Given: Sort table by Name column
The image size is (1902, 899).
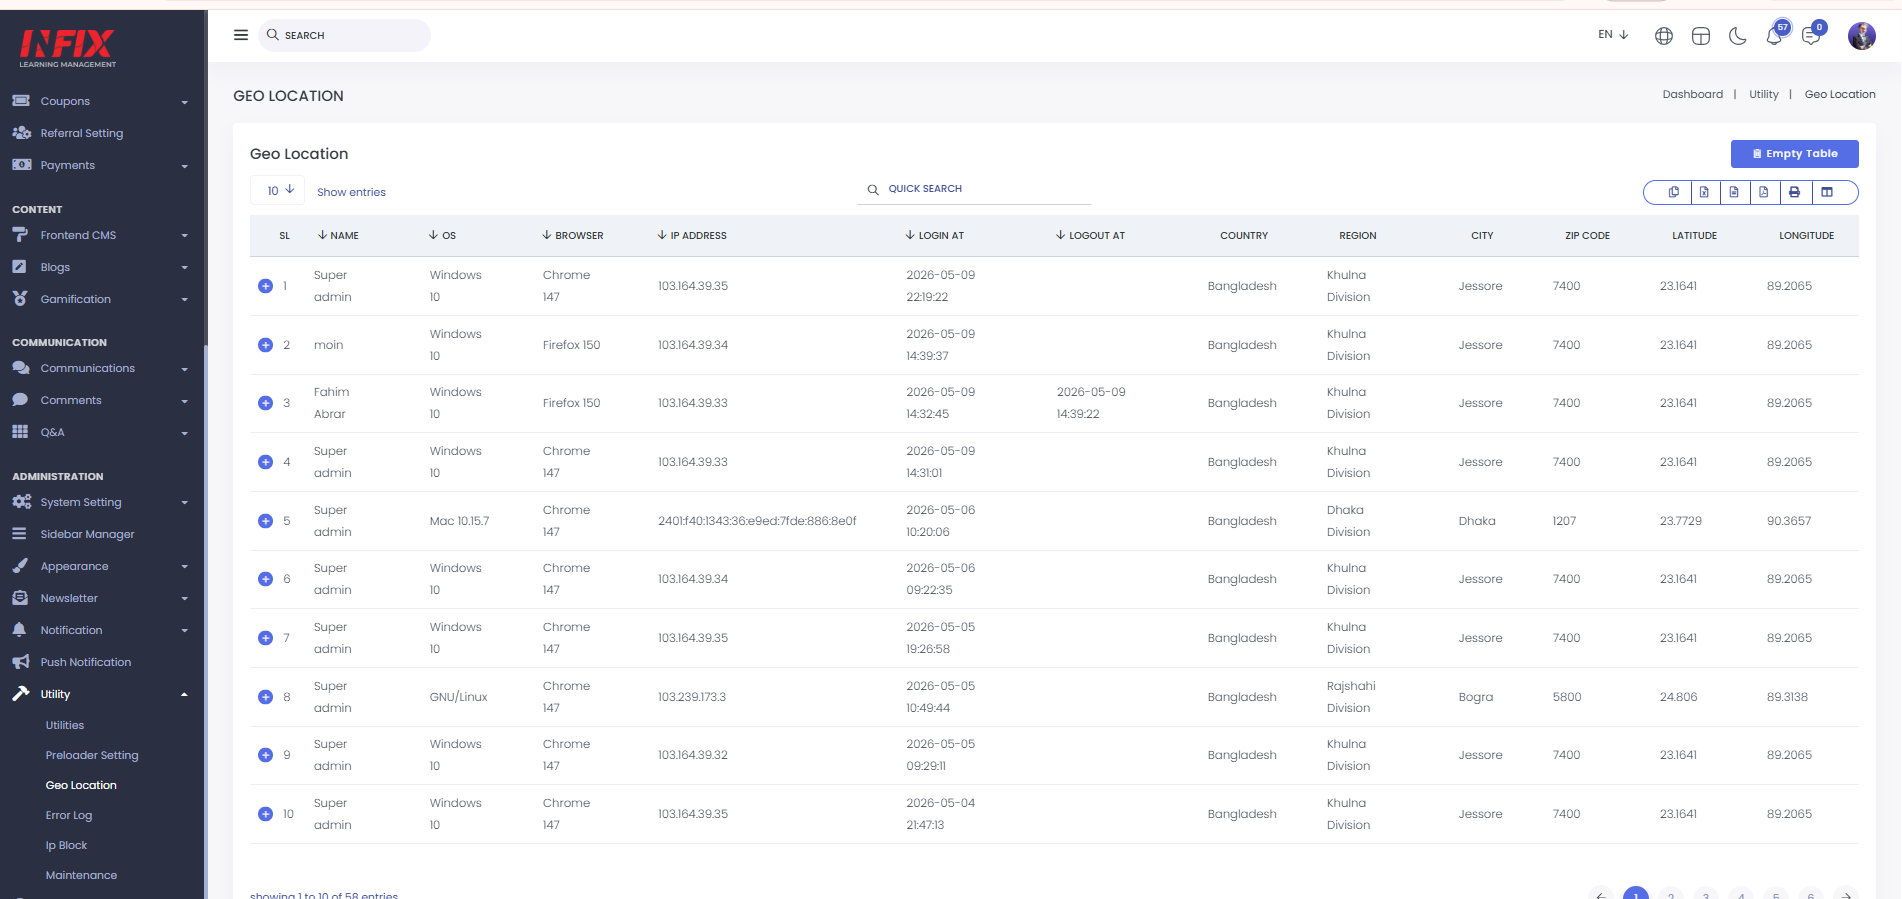Looking at the screenshot, I should click(338, 236).
